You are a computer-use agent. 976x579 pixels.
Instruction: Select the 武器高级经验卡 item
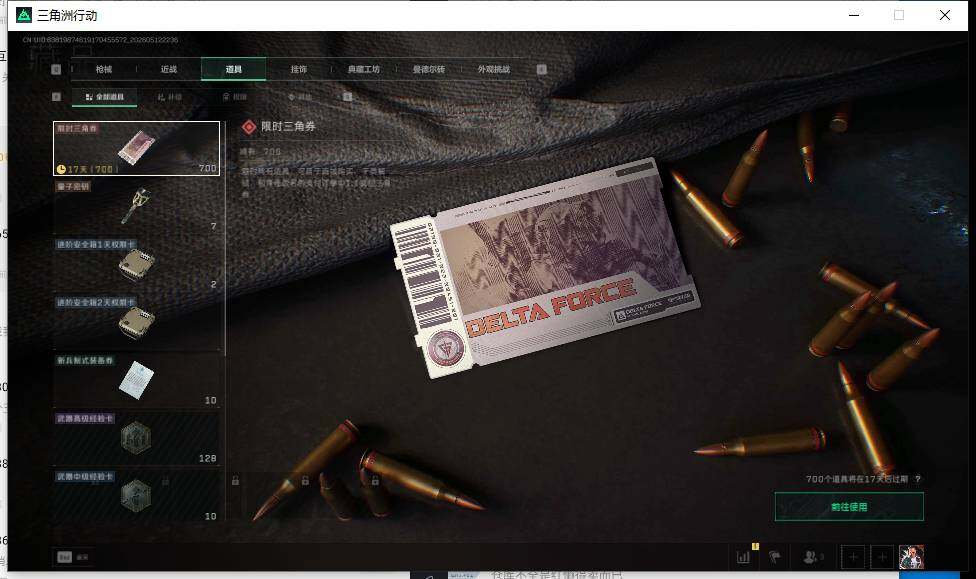136,438
